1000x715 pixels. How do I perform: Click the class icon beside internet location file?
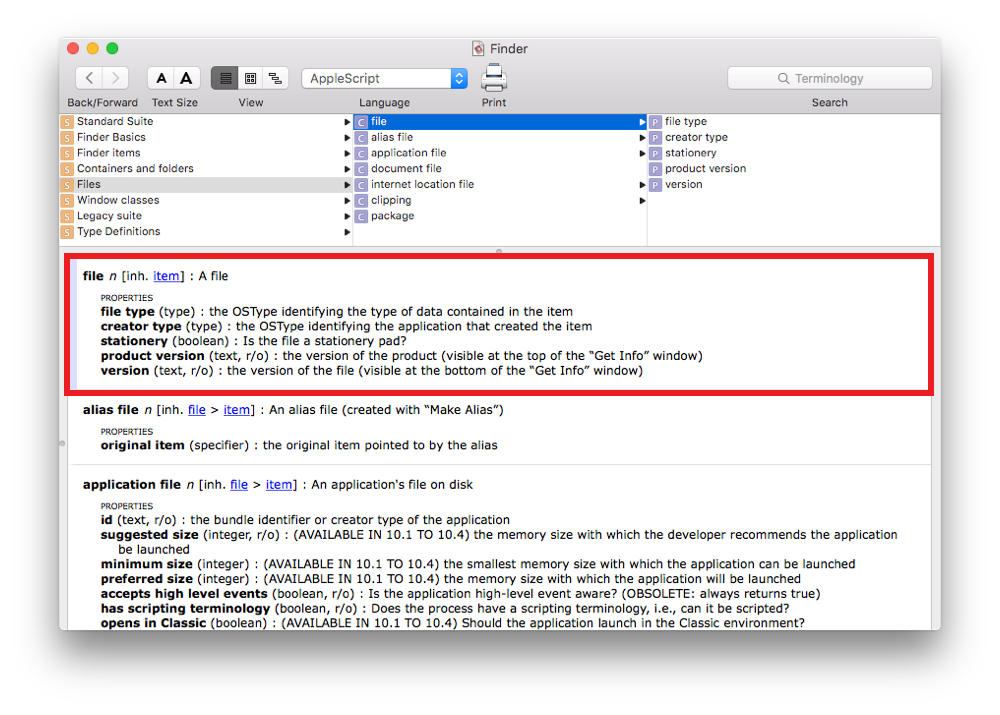[362, 185]
